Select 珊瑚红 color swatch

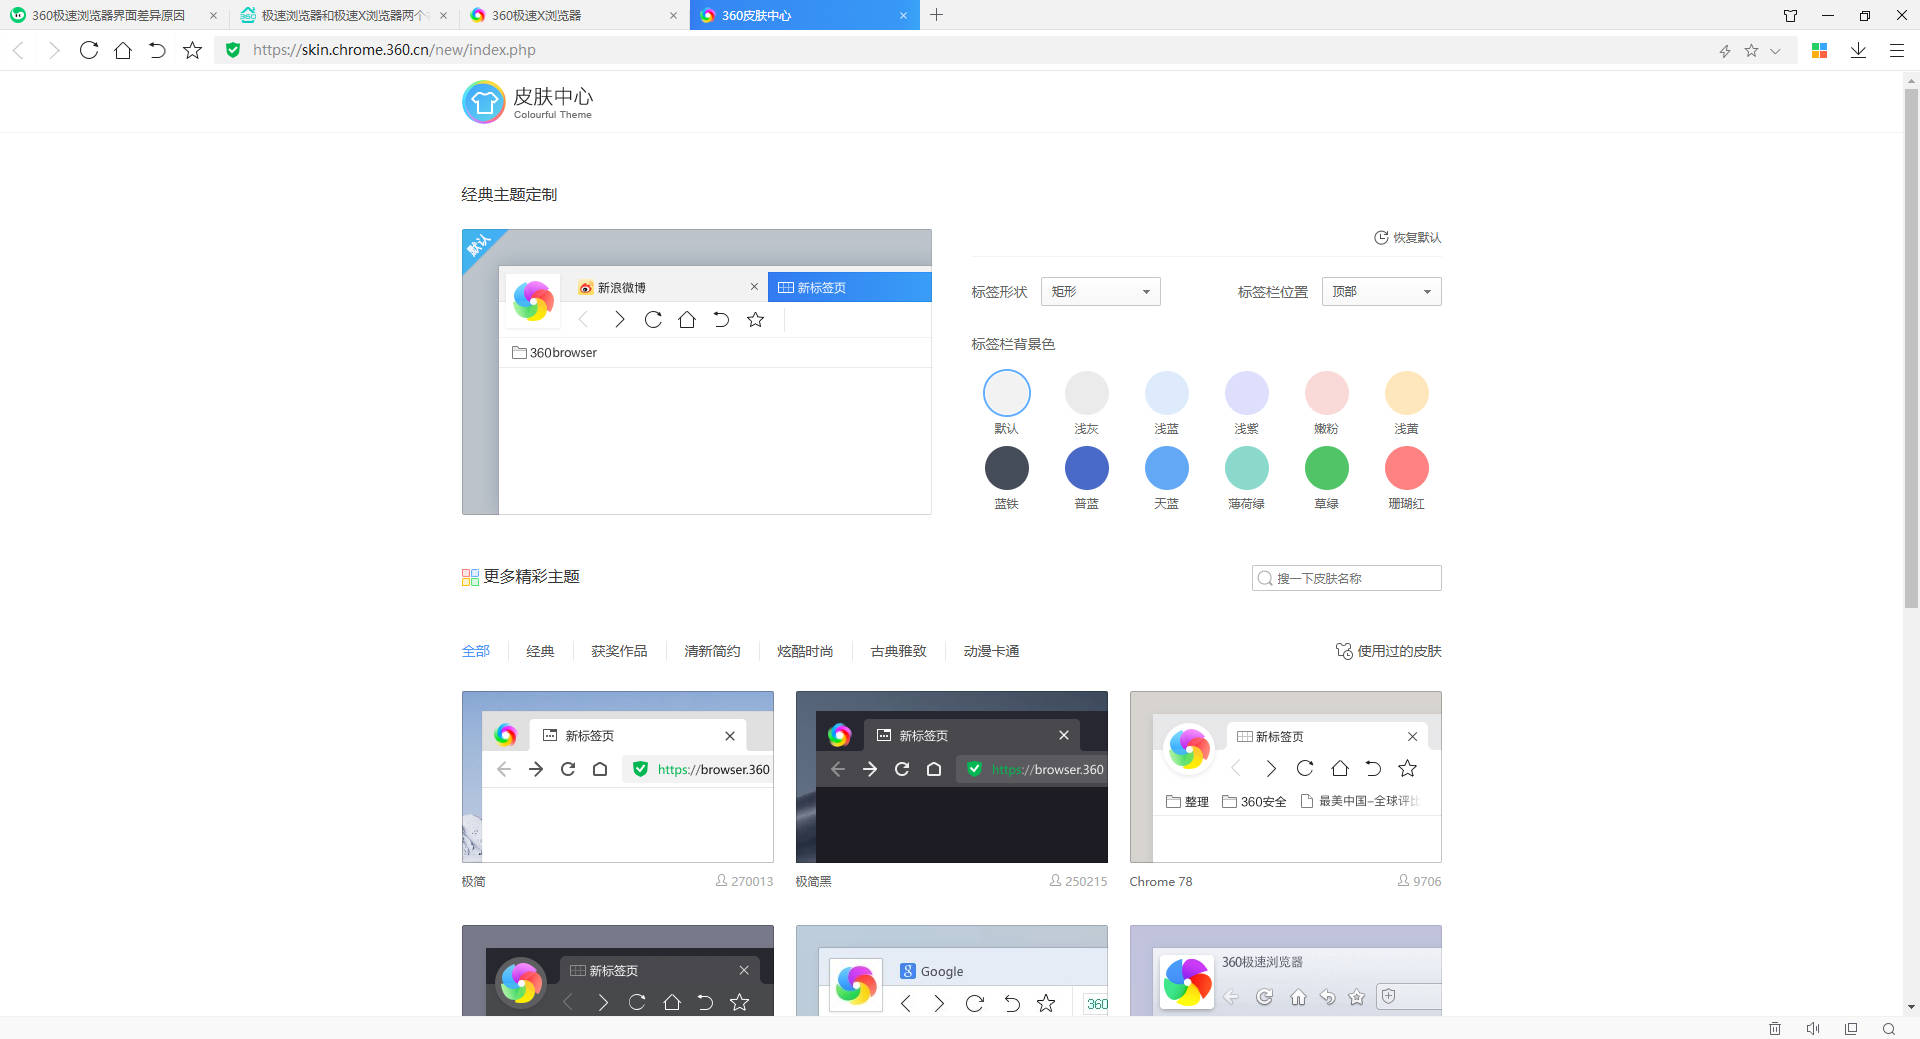pyautogui.click(x=1407, y=468)
